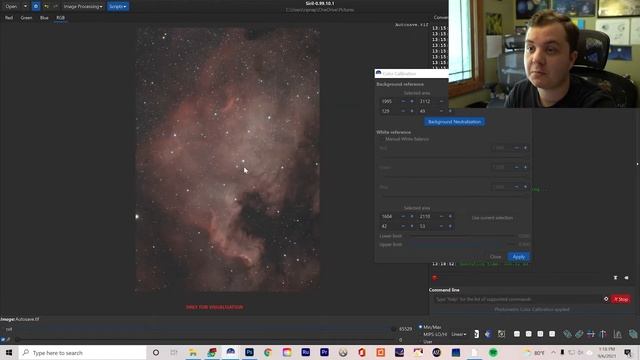The image size is (640, 360).
Task: Click the histogram icon in bottom toolbar
Action: [x=618, y=334]
